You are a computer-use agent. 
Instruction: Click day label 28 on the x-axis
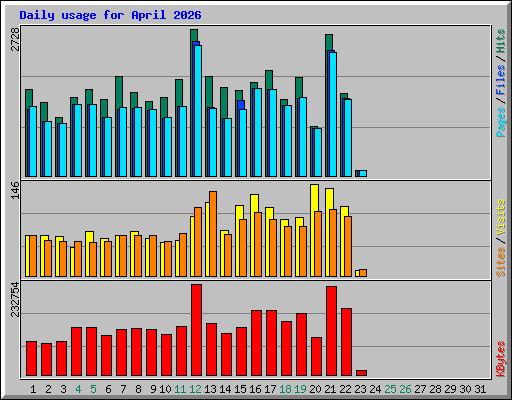point(435,389)
